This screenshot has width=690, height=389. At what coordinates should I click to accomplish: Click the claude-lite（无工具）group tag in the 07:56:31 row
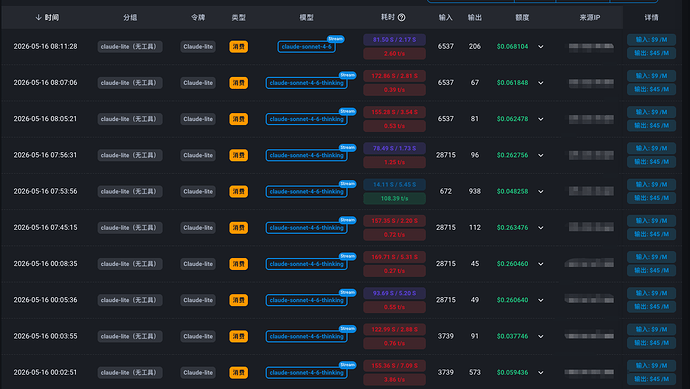[130, 155]
